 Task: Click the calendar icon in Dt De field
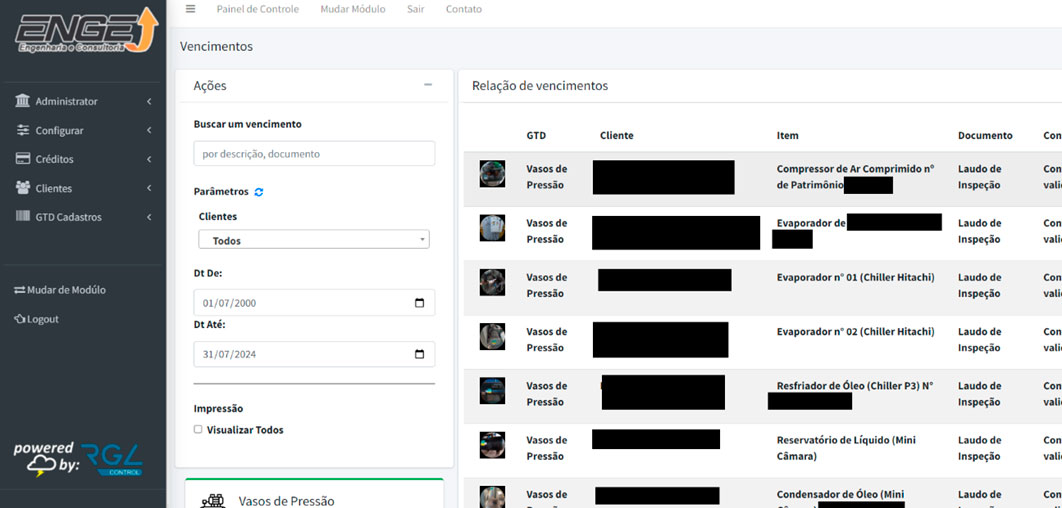pos(419,303)
